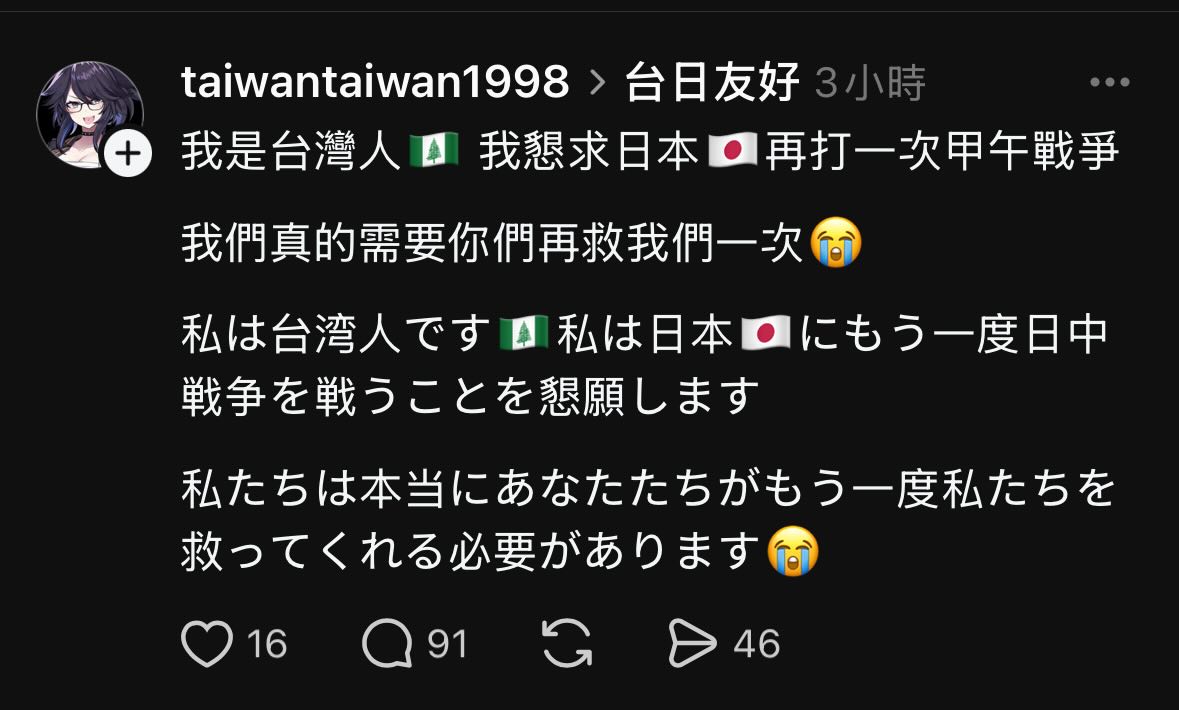Image resolution: width=1179 pixels, height=710 pixels.
Task: Tap the line 我們真的需要你們再救我們一次
Action: pyautogui.click(x=522, y=243)
